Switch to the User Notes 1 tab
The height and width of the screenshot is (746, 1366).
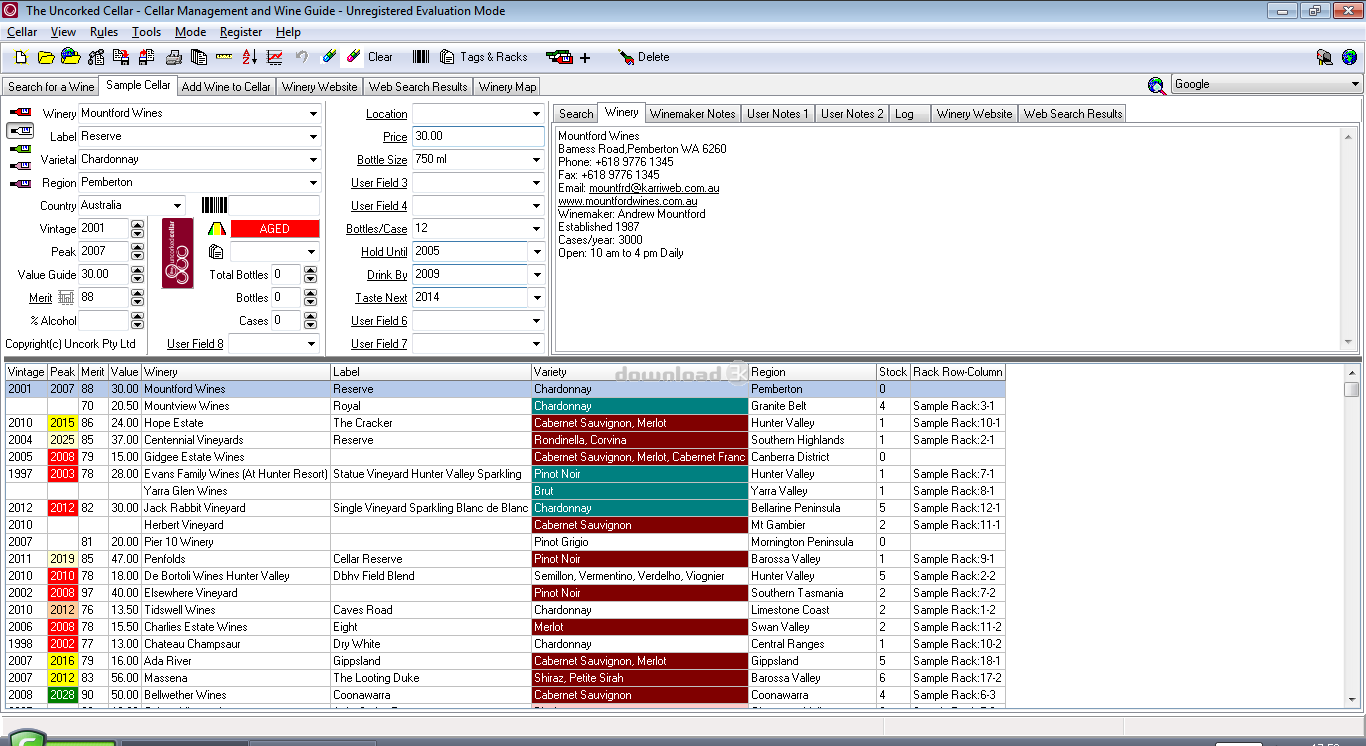click(777, 114)
